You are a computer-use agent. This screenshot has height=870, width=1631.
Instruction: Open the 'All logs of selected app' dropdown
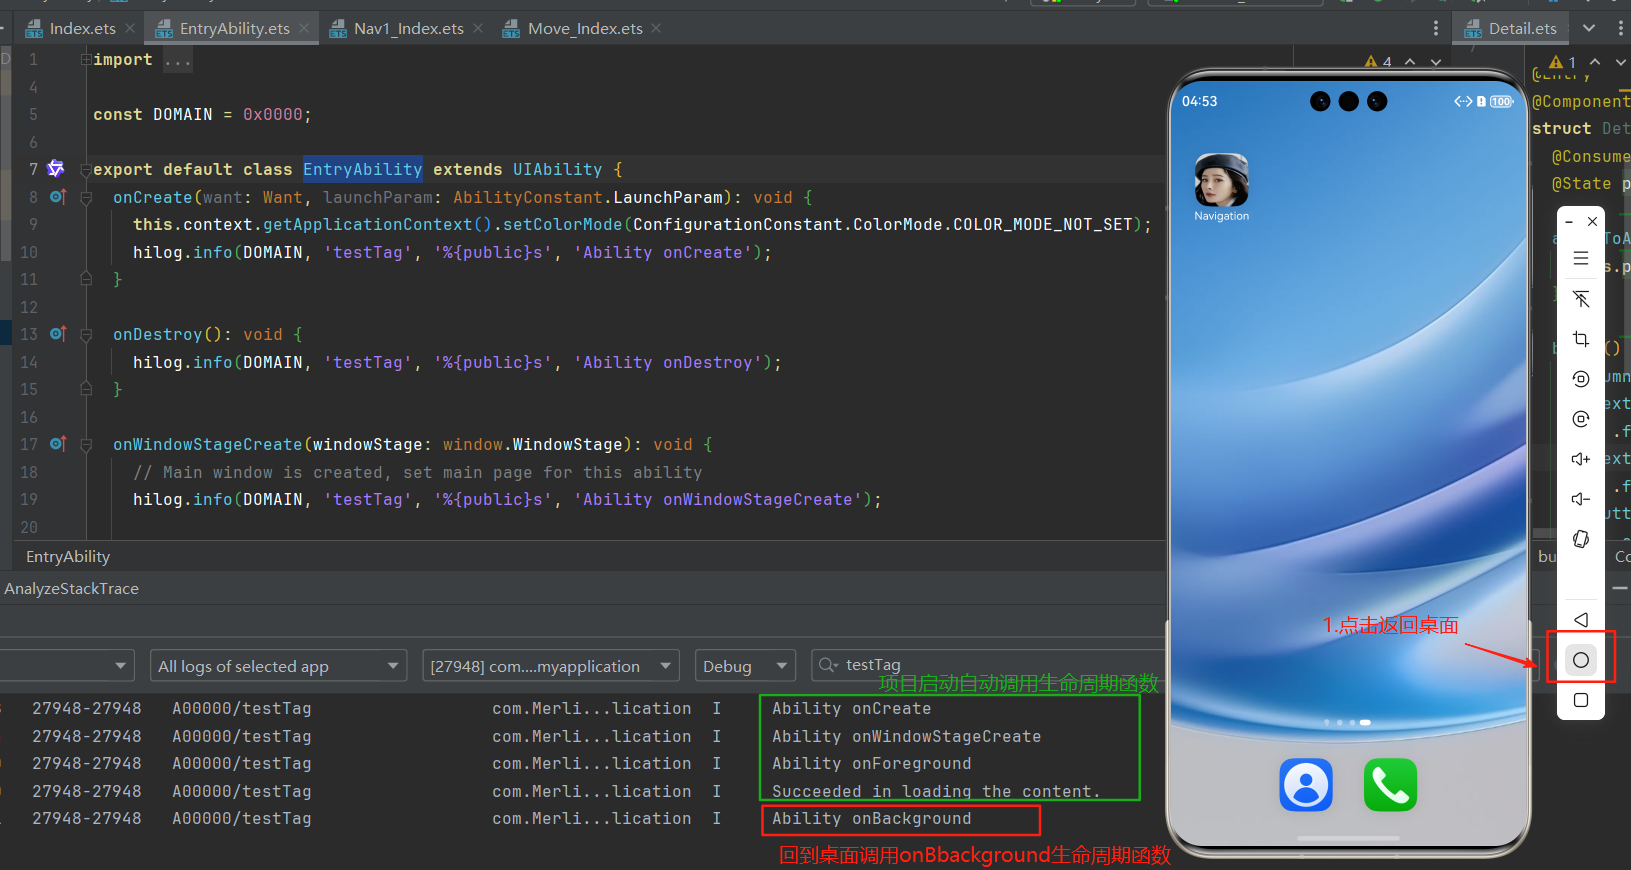point(278,666)
